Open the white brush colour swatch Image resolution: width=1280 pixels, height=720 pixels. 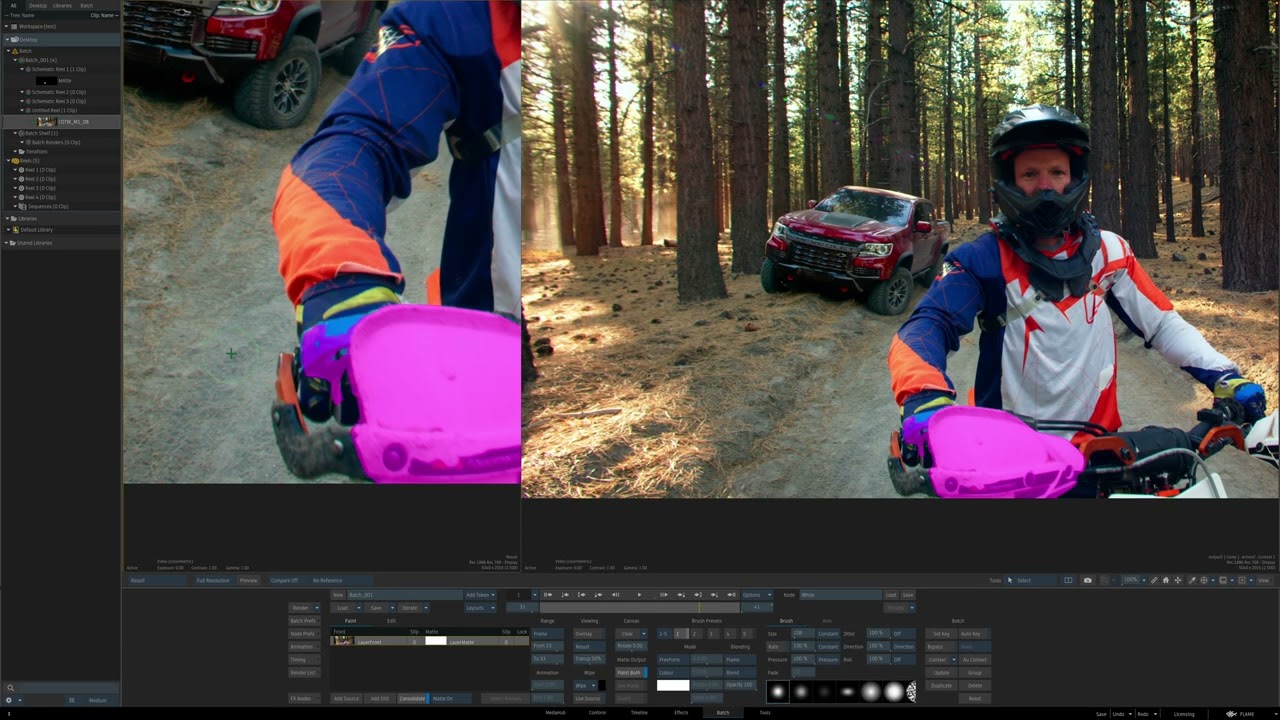pyautogui.click(x=673, y=685)
